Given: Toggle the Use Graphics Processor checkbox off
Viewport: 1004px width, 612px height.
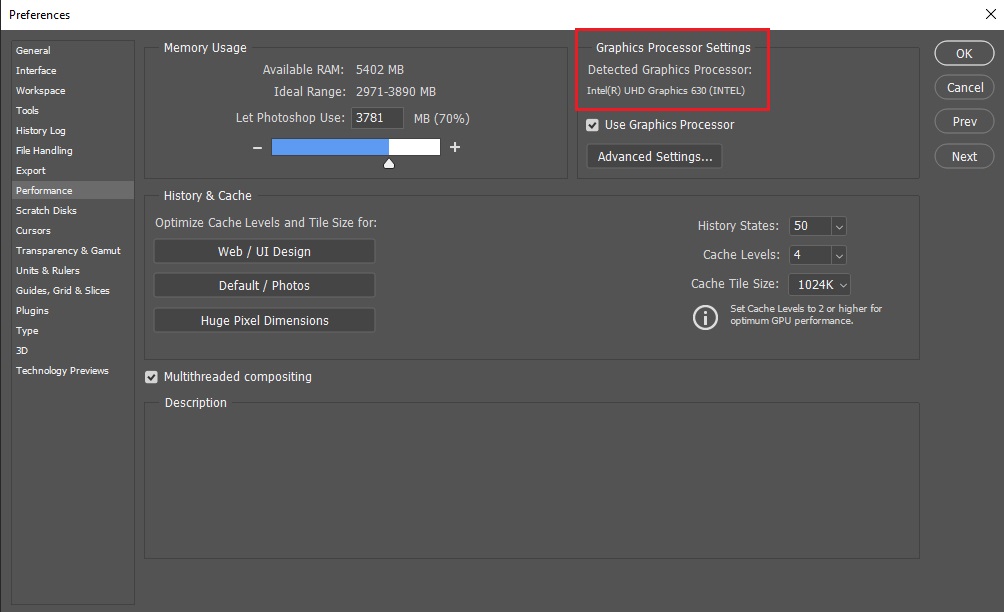Looking at the screenshot, I should [591, 124].
